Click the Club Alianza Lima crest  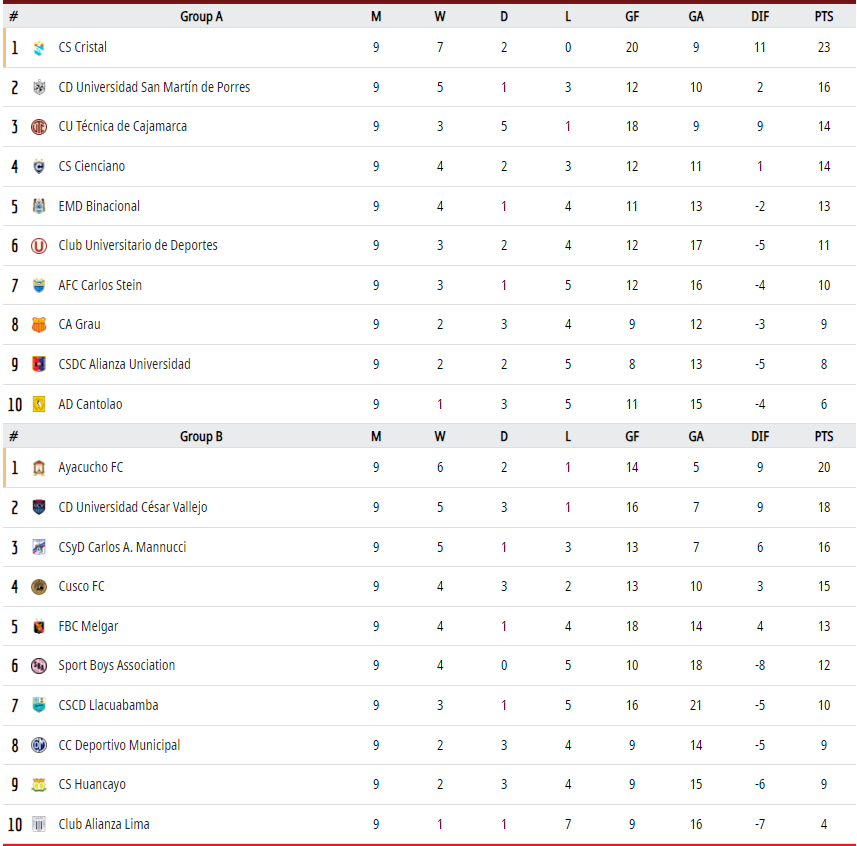(39, 824)
